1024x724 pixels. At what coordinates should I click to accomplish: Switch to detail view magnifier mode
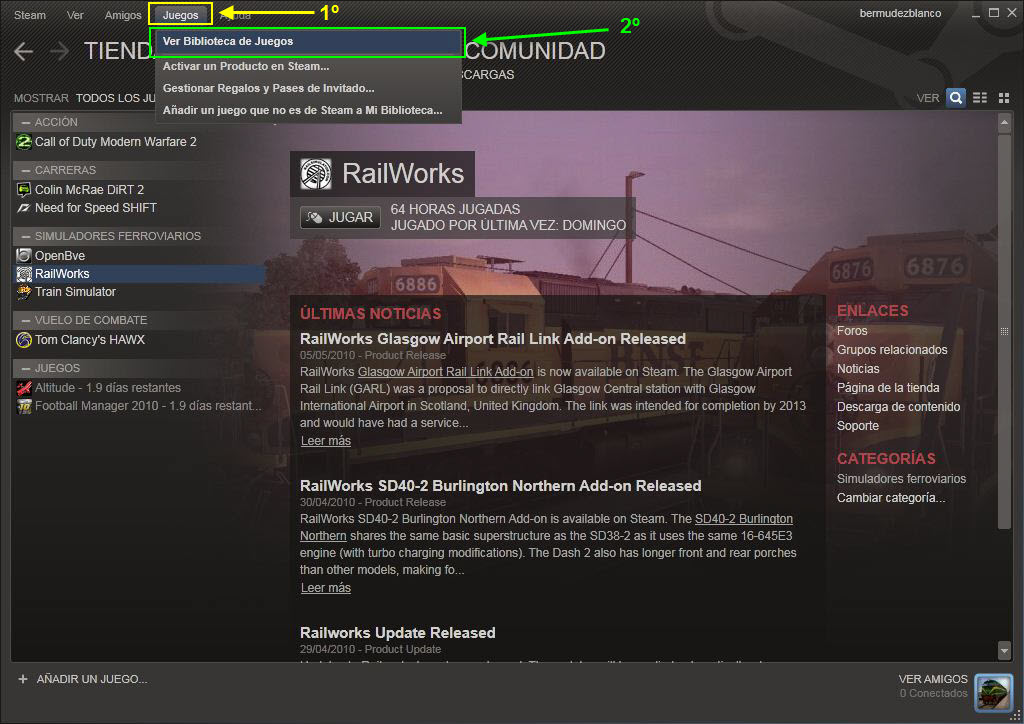956,98
